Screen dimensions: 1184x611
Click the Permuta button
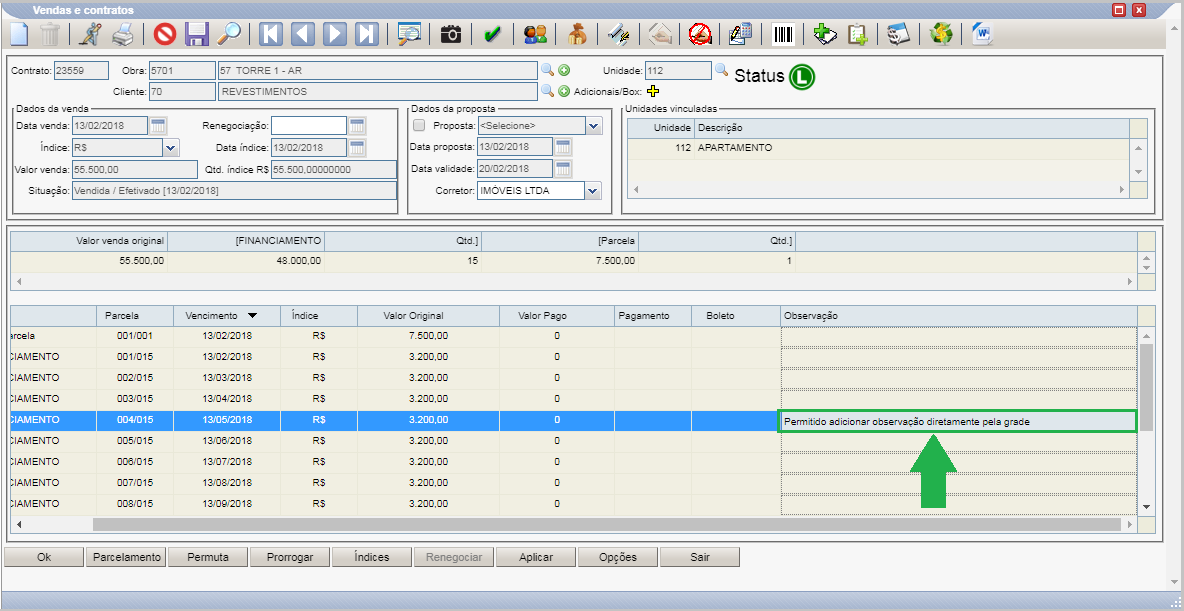(208, 557)
